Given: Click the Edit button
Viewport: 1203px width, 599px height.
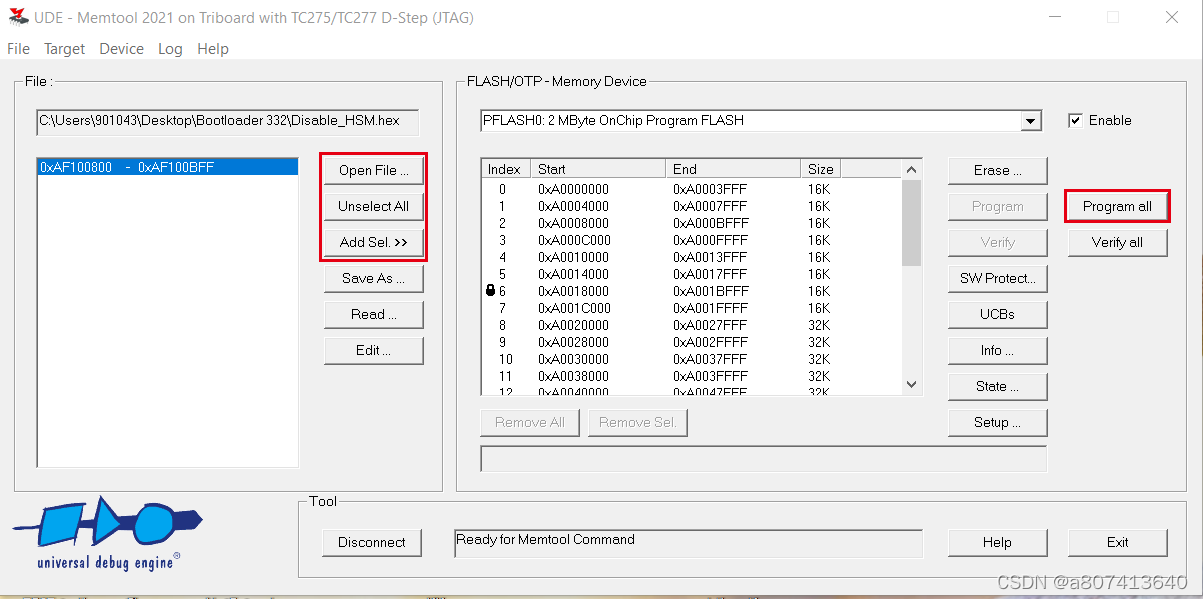Looking at the screenshot, I should tap(374, 351).
